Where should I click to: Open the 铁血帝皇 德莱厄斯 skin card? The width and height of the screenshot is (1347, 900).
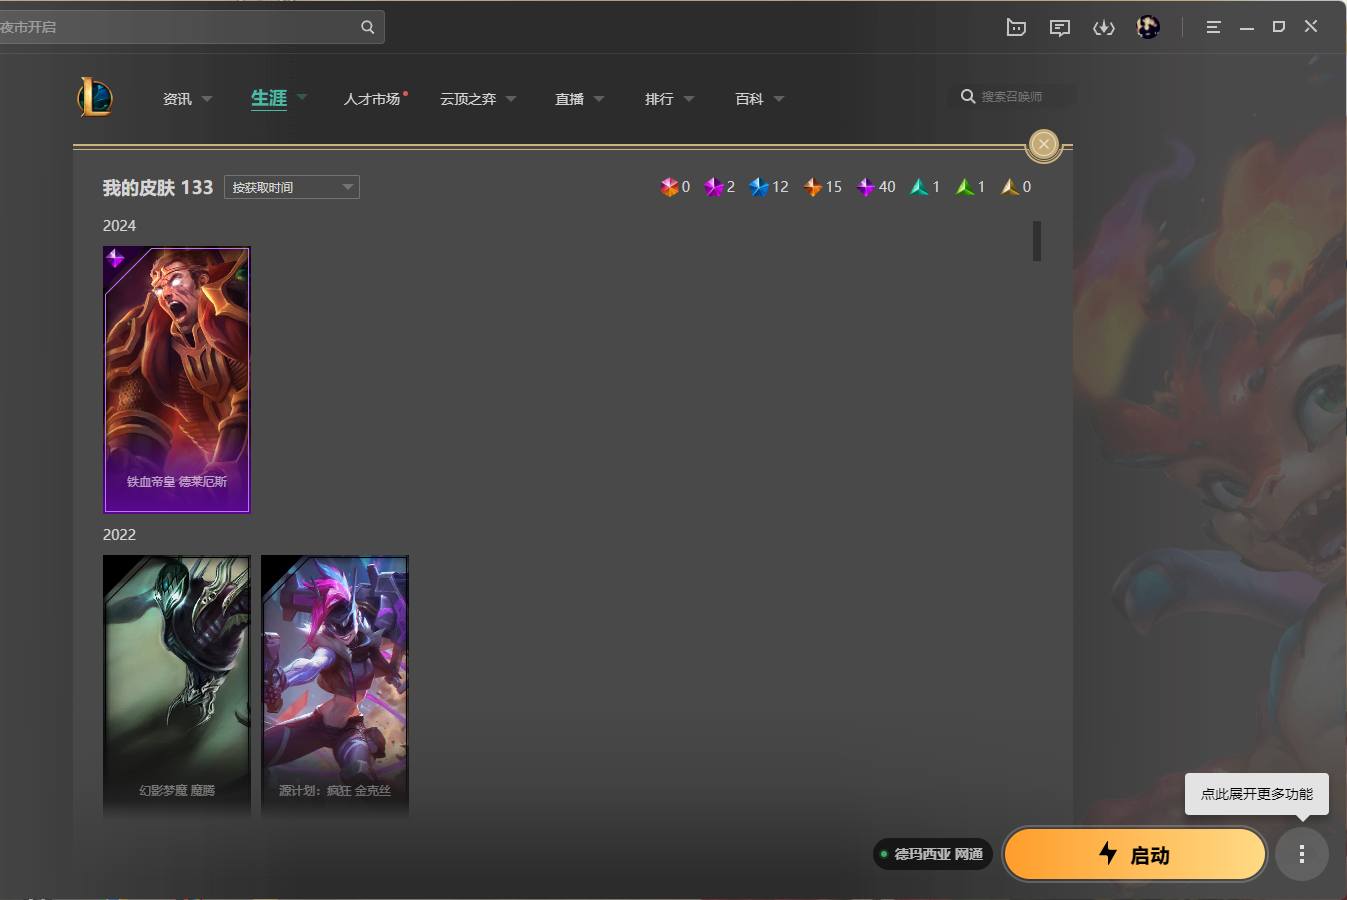click(177, 380)
